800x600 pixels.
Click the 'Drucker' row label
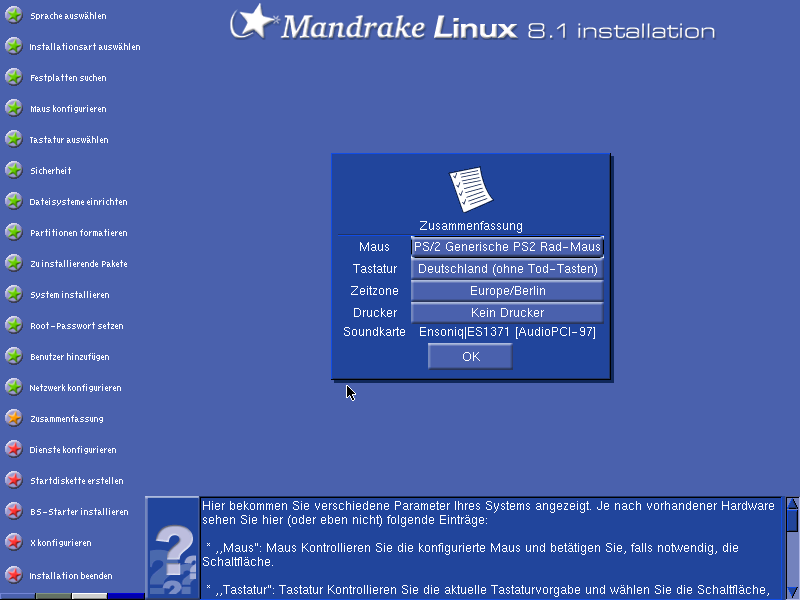point(374,313)
